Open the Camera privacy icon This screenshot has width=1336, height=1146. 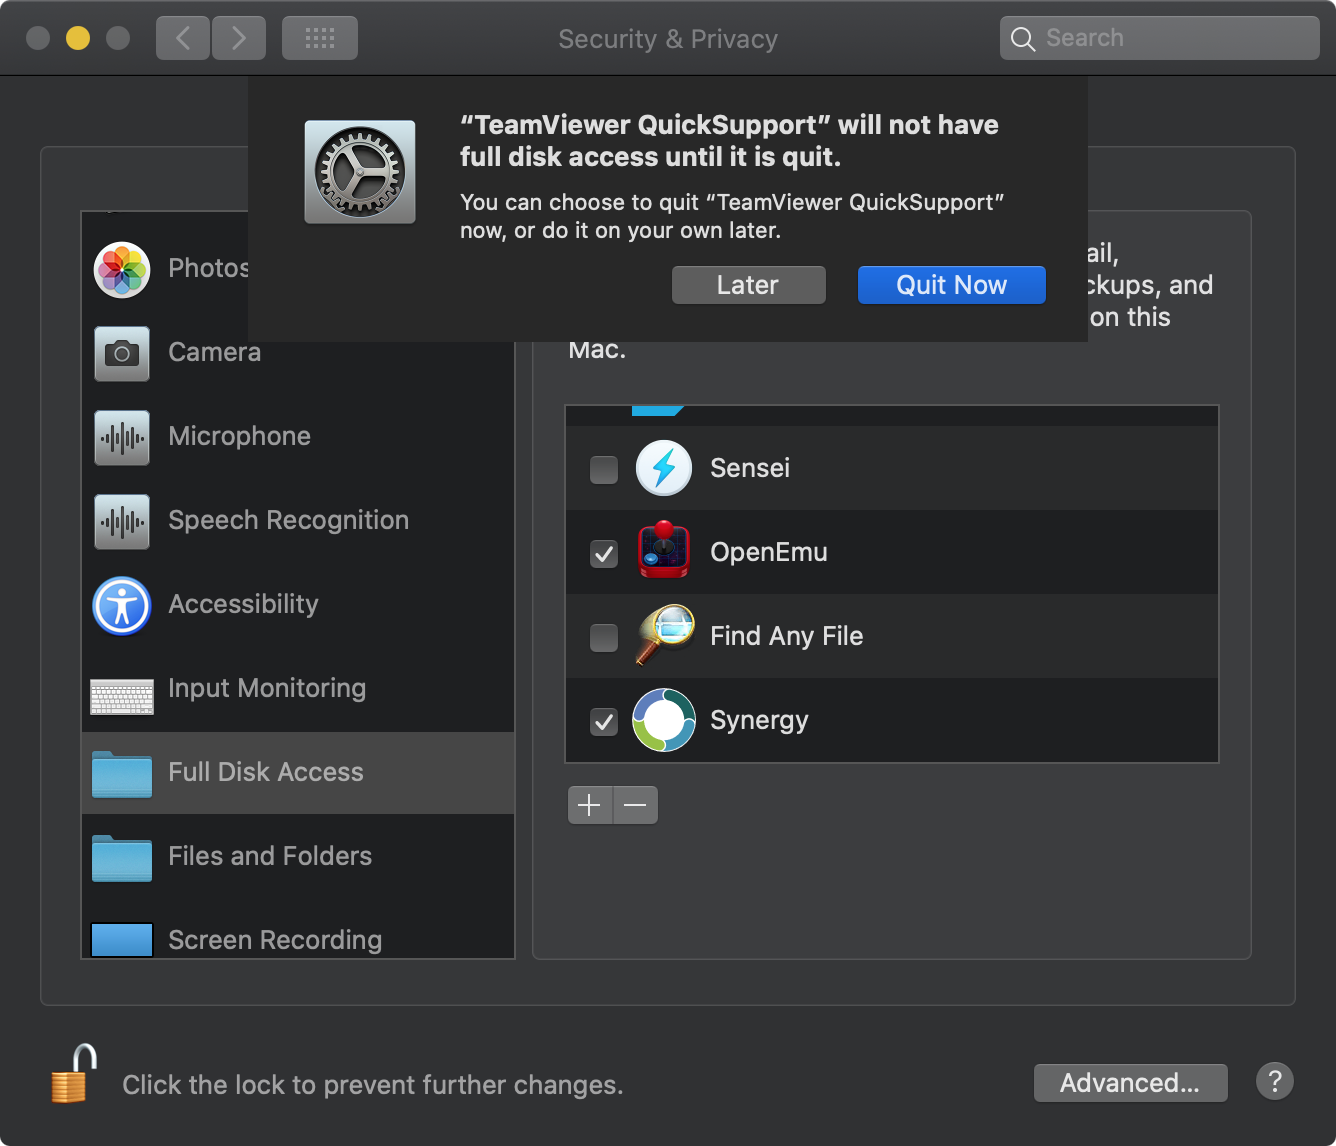pyautogui.click(x=122, y=354)
